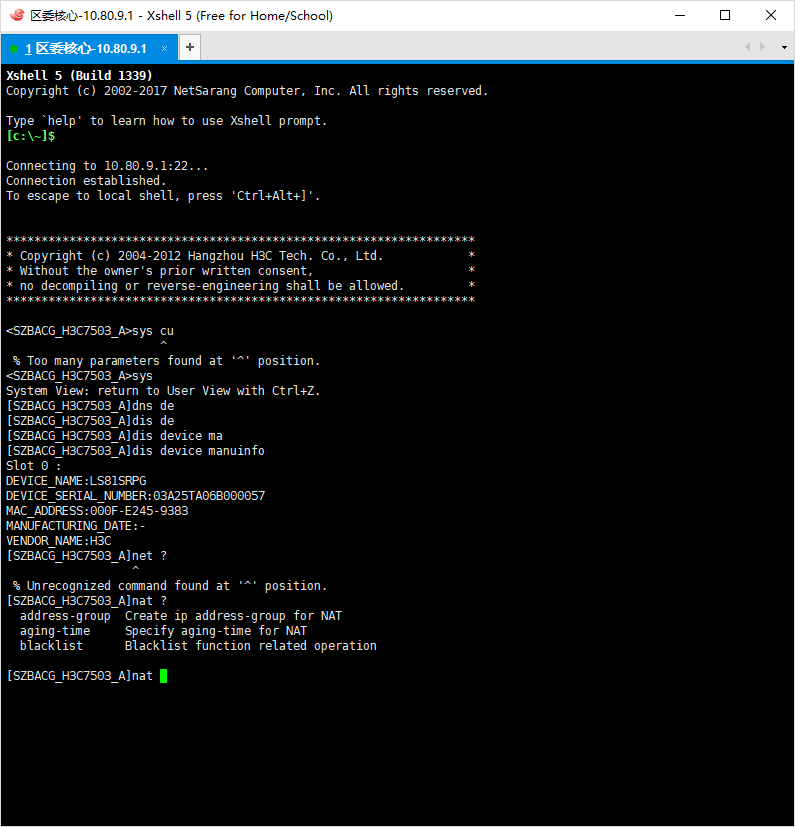Click the 'Slot 0 :' line
The height and width of the screenshot is (827, 795).
(33, 466)
